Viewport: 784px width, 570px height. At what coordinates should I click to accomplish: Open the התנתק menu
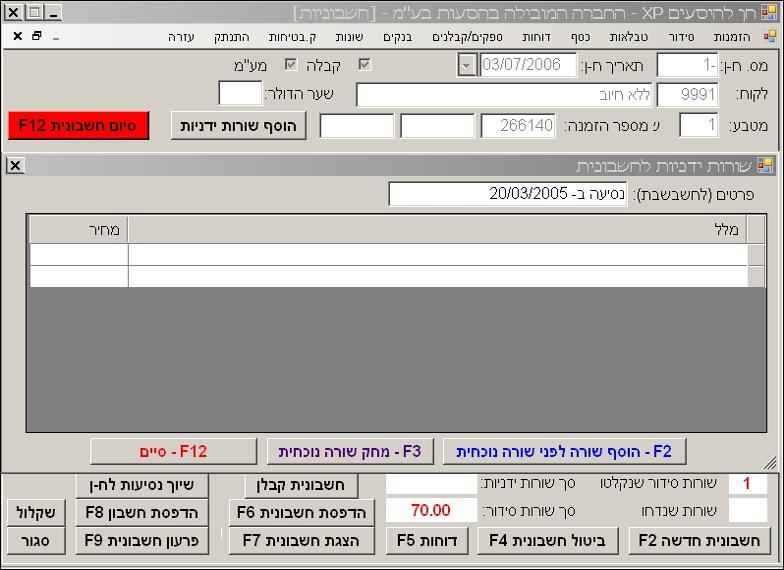click(232, 37)
